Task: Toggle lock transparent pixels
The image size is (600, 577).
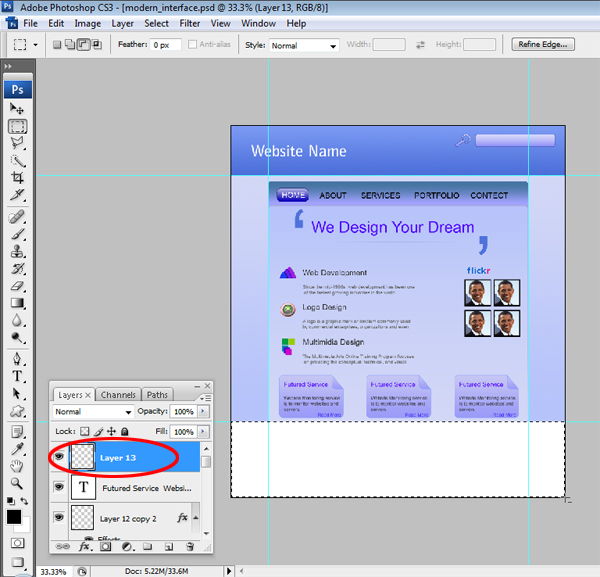Action: click(x=85, y=432)
